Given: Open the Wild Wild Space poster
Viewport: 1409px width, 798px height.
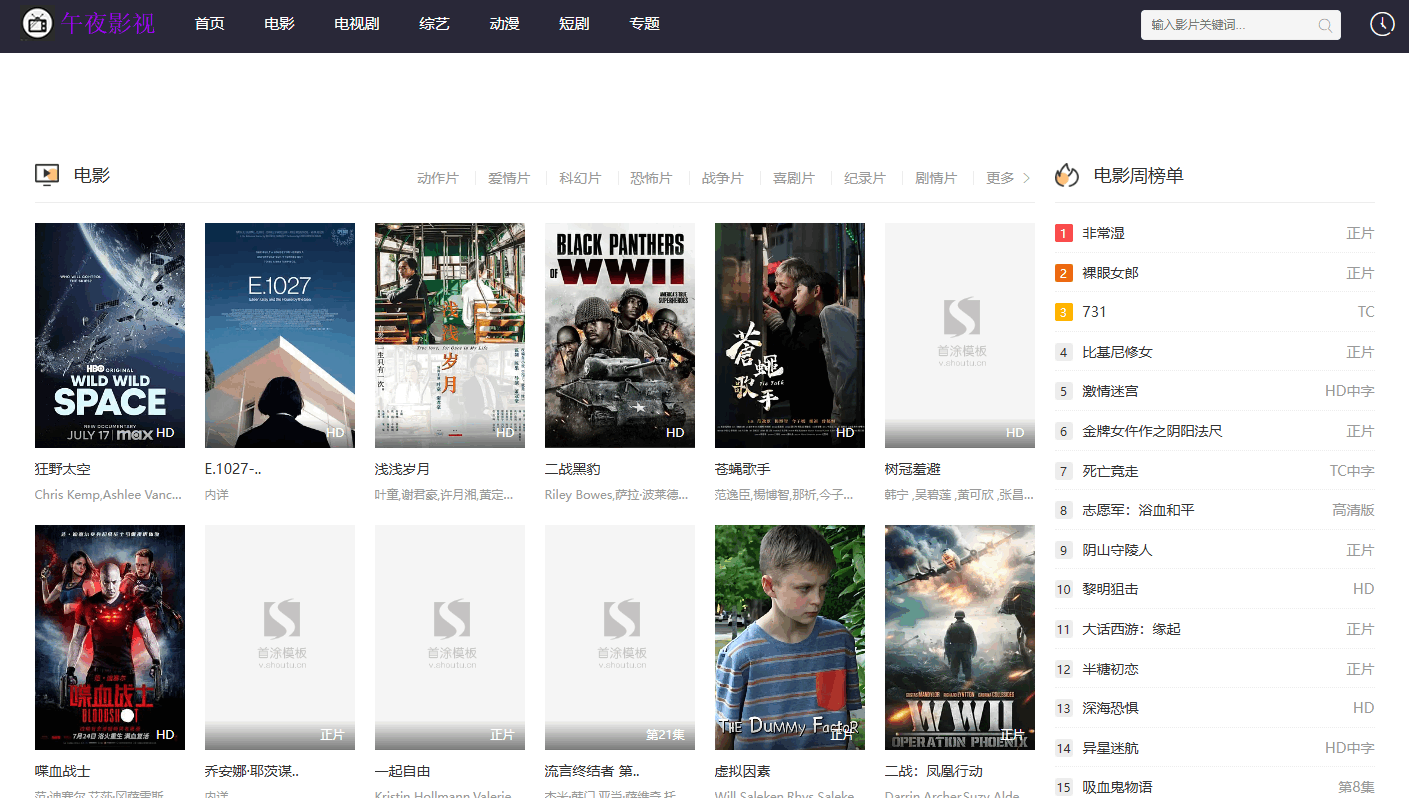Looking at the screenshot, I should coord(110,335).
